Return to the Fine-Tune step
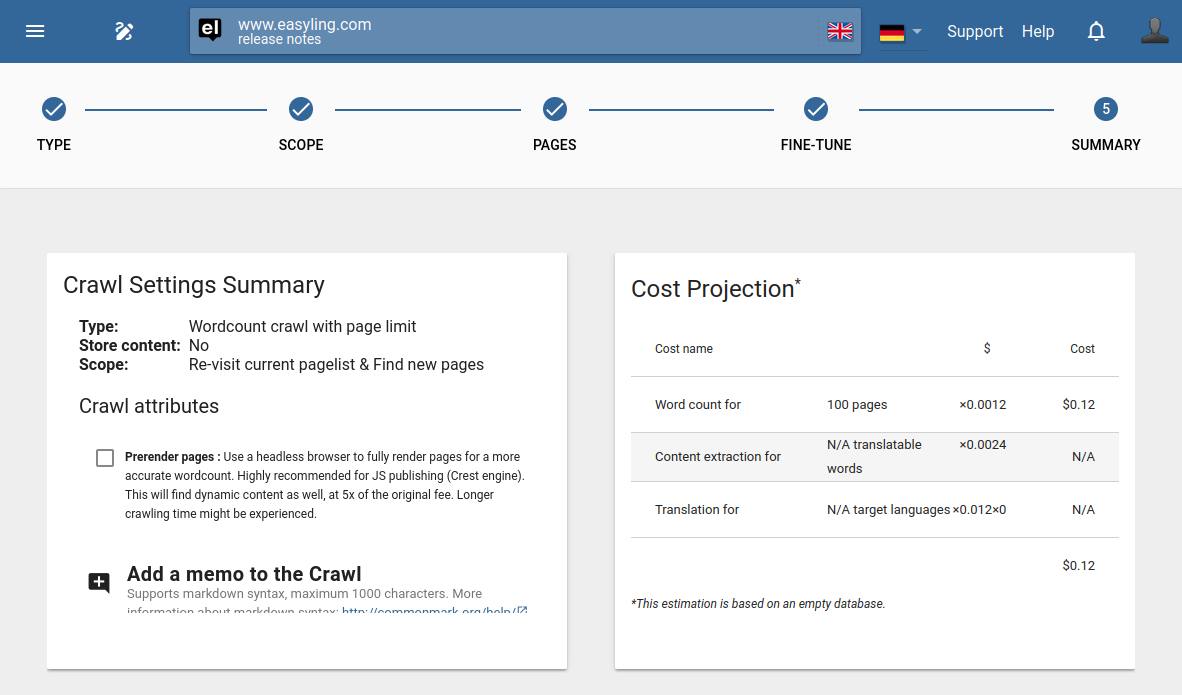The image size is (1182, 695). 816,109
